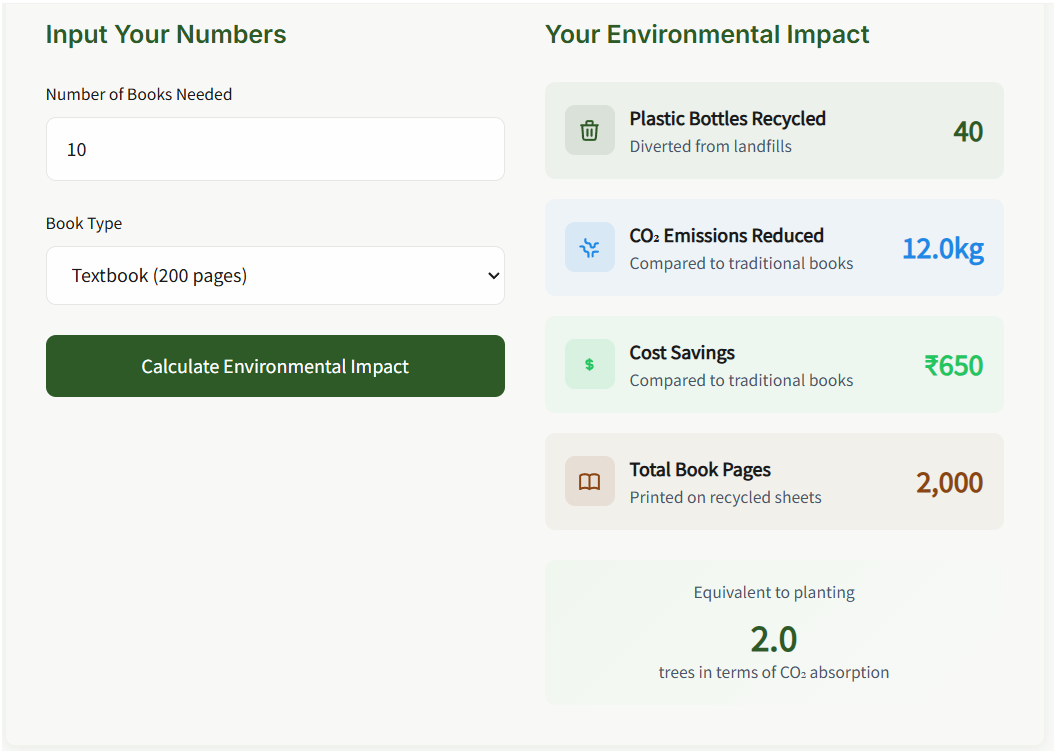Click the Your Environmental Impact heading
Screen dimensions: 1056x753
coord(707,35)
